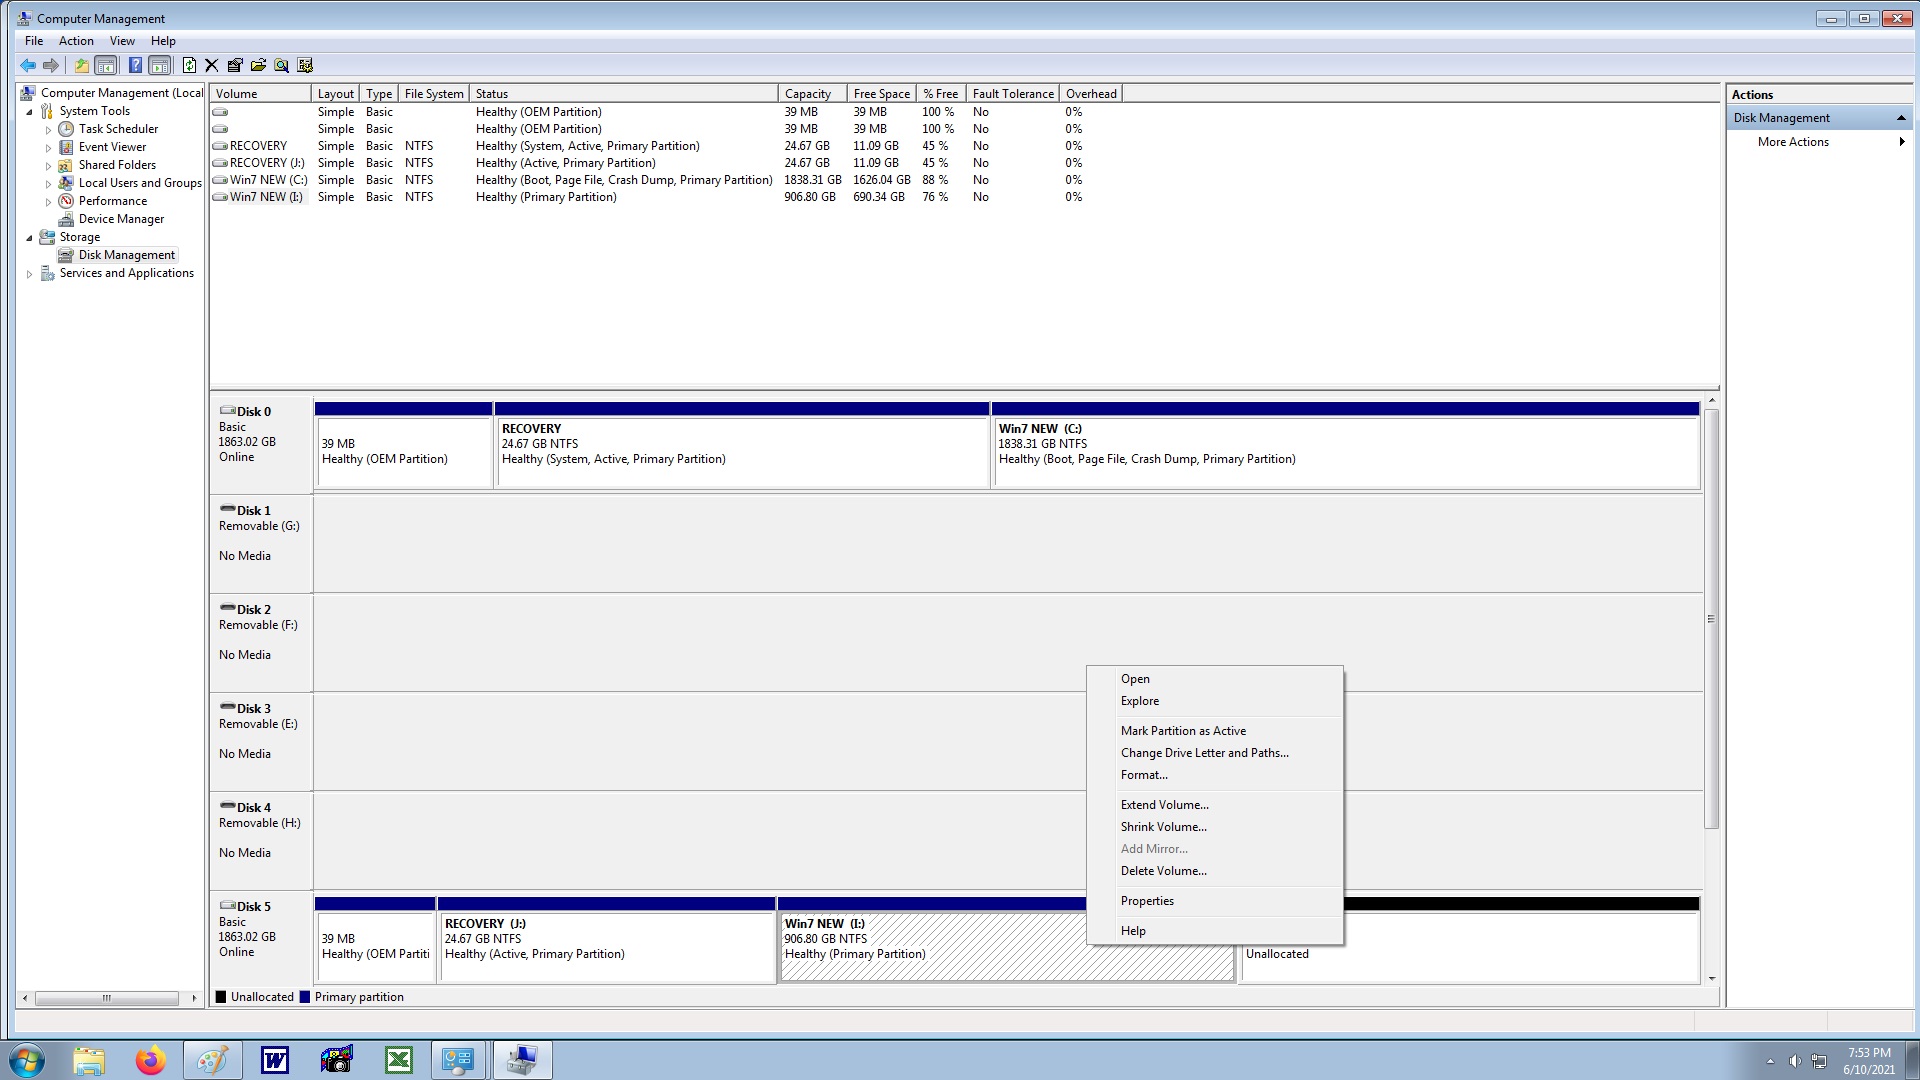The image size is (1920, 1080).
Task: Click the Refresh toolbar icon
Action: [189, 66]
